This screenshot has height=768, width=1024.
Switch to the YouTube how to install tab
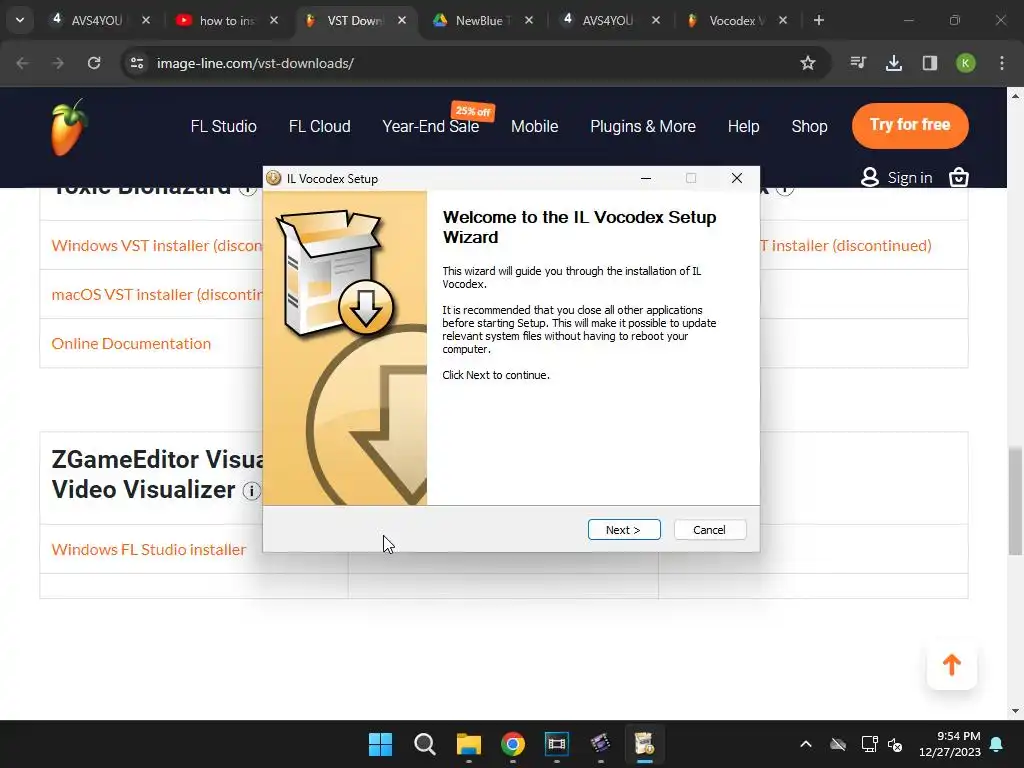(x=225, y=20)
